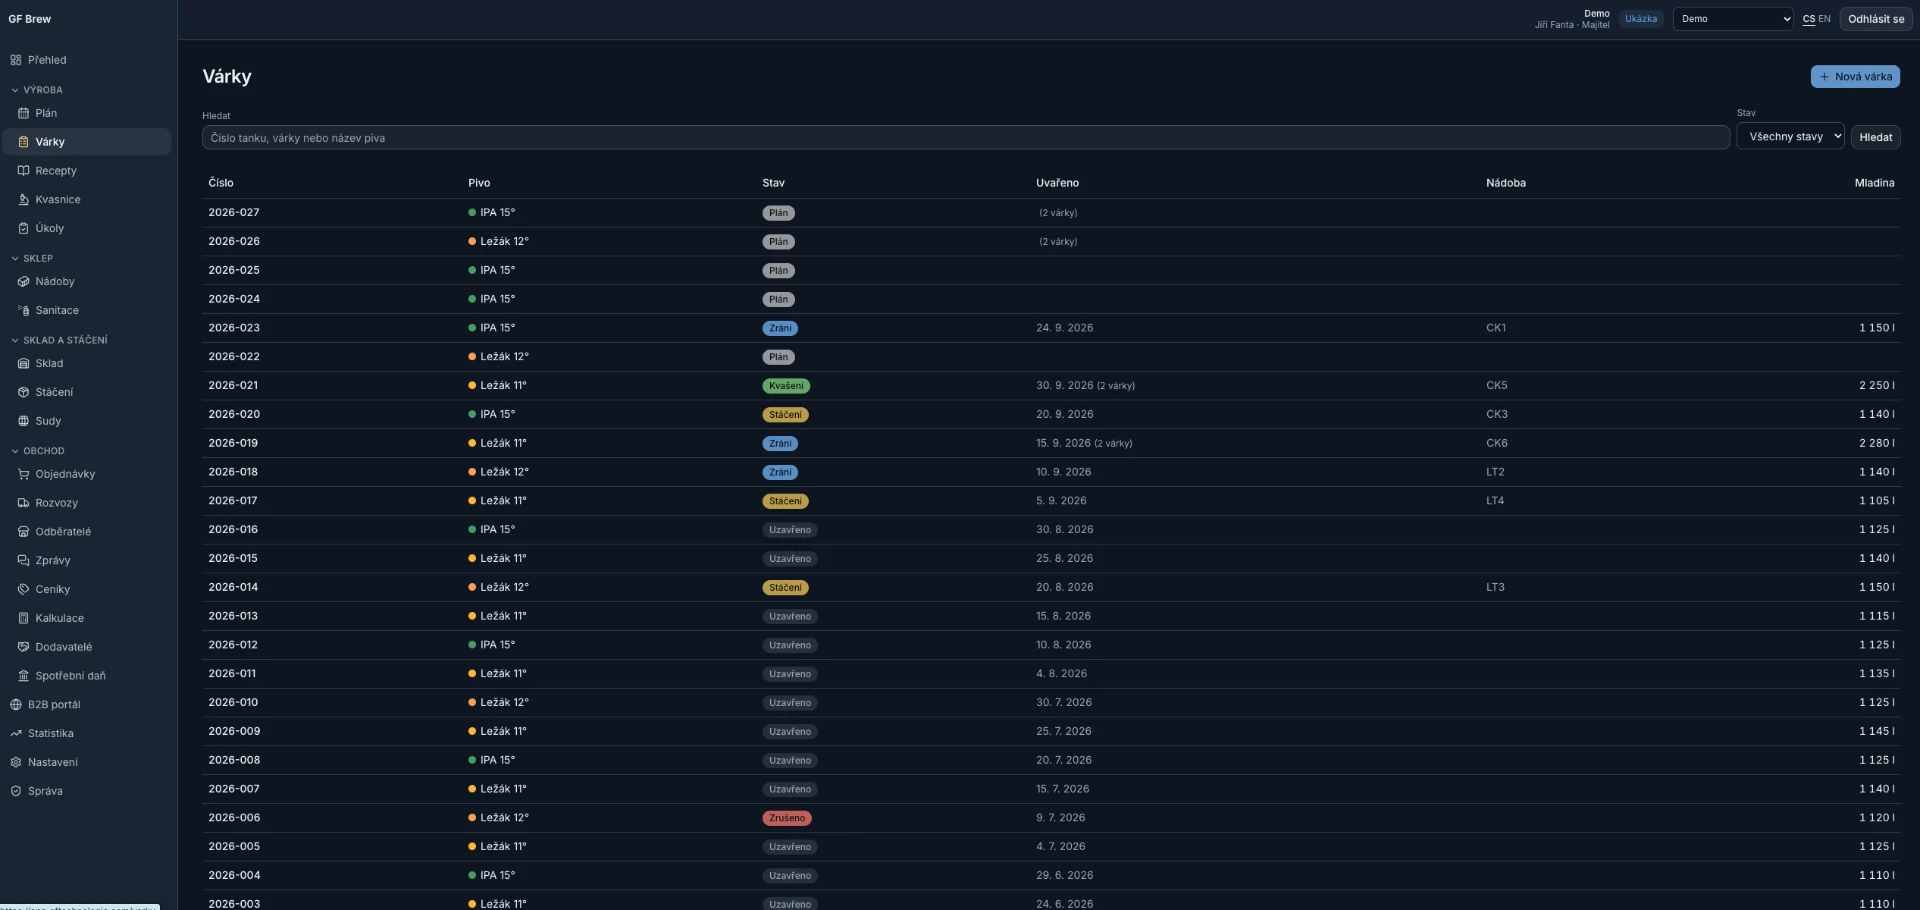
Task: Switch language to CS
Action: 1809,19
